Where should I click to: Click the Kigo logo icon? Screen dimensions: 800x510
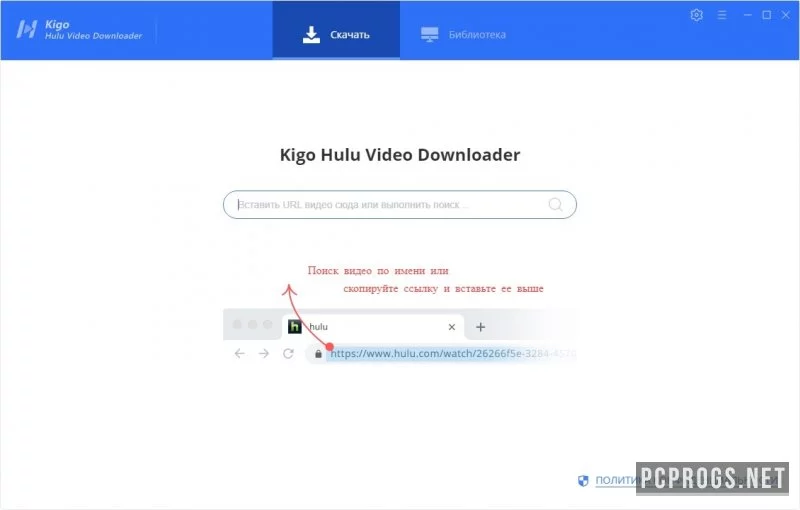click(27, 29)
